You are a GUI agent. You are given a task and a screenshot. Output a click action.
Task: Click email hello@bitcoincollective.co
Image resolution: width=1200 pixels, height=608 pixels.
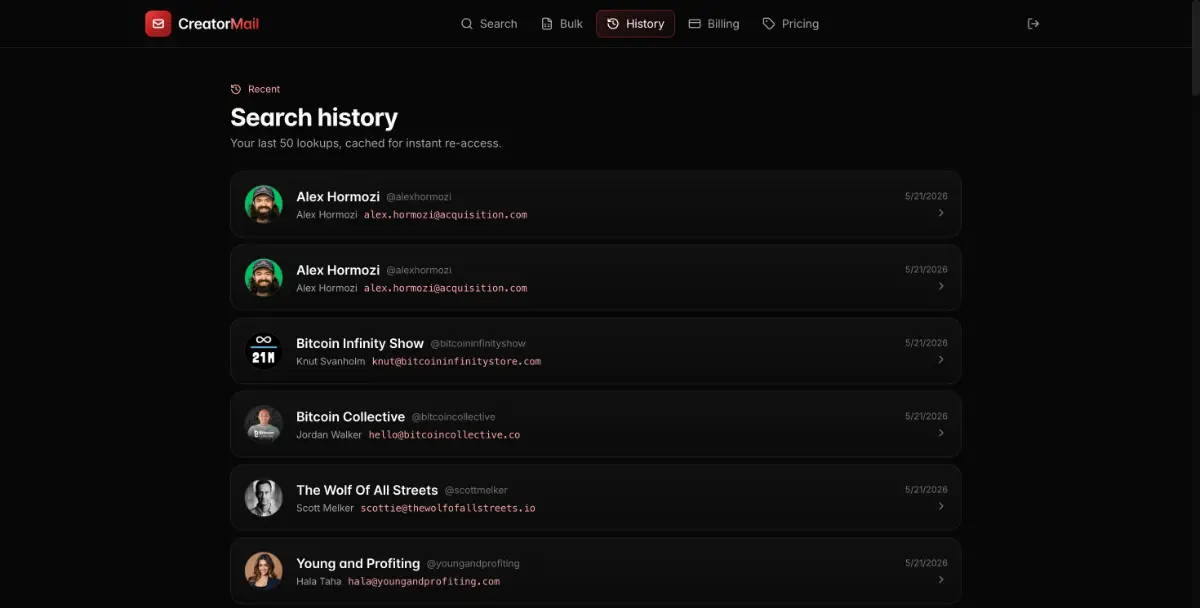click(444, 435)
